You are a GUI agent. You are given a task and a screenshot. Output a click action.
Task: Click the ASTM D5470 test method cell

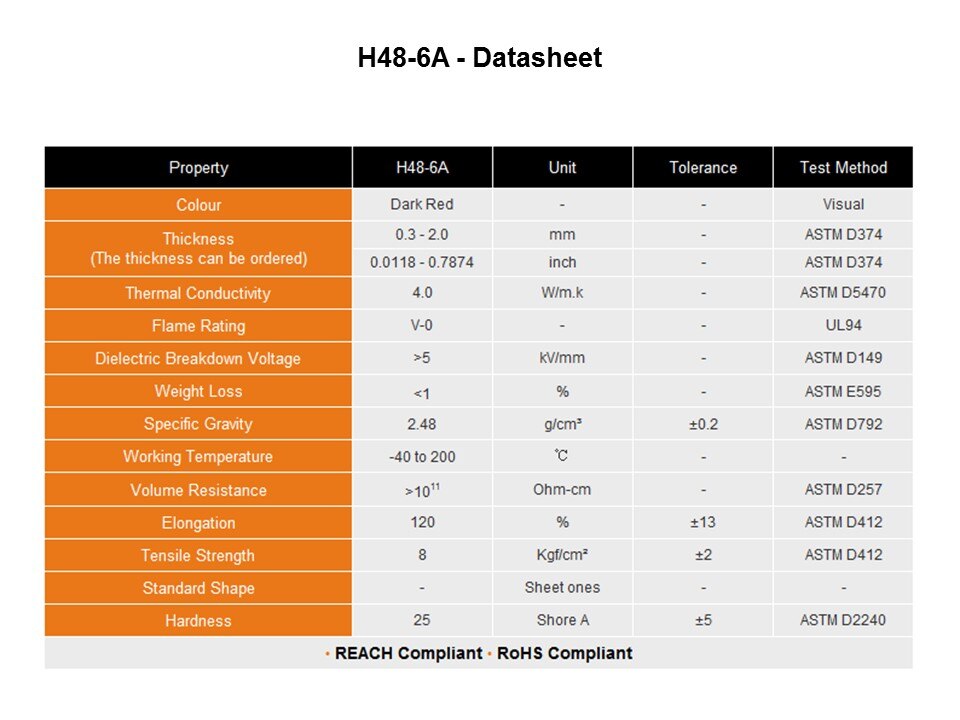[x=843, y=293]
